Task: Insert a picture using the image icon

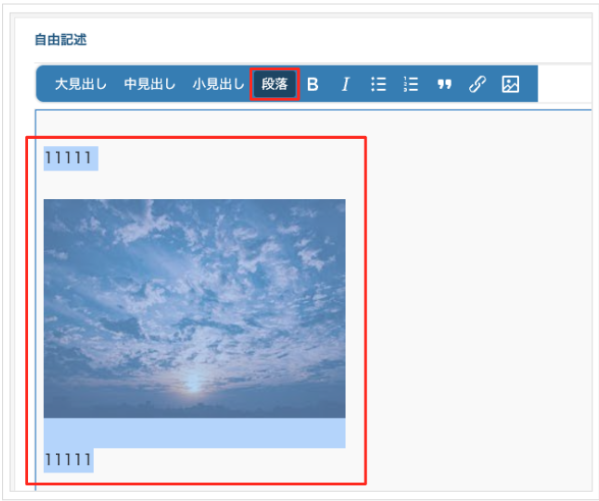Action: pyautogui.click(x=510, y=84)
